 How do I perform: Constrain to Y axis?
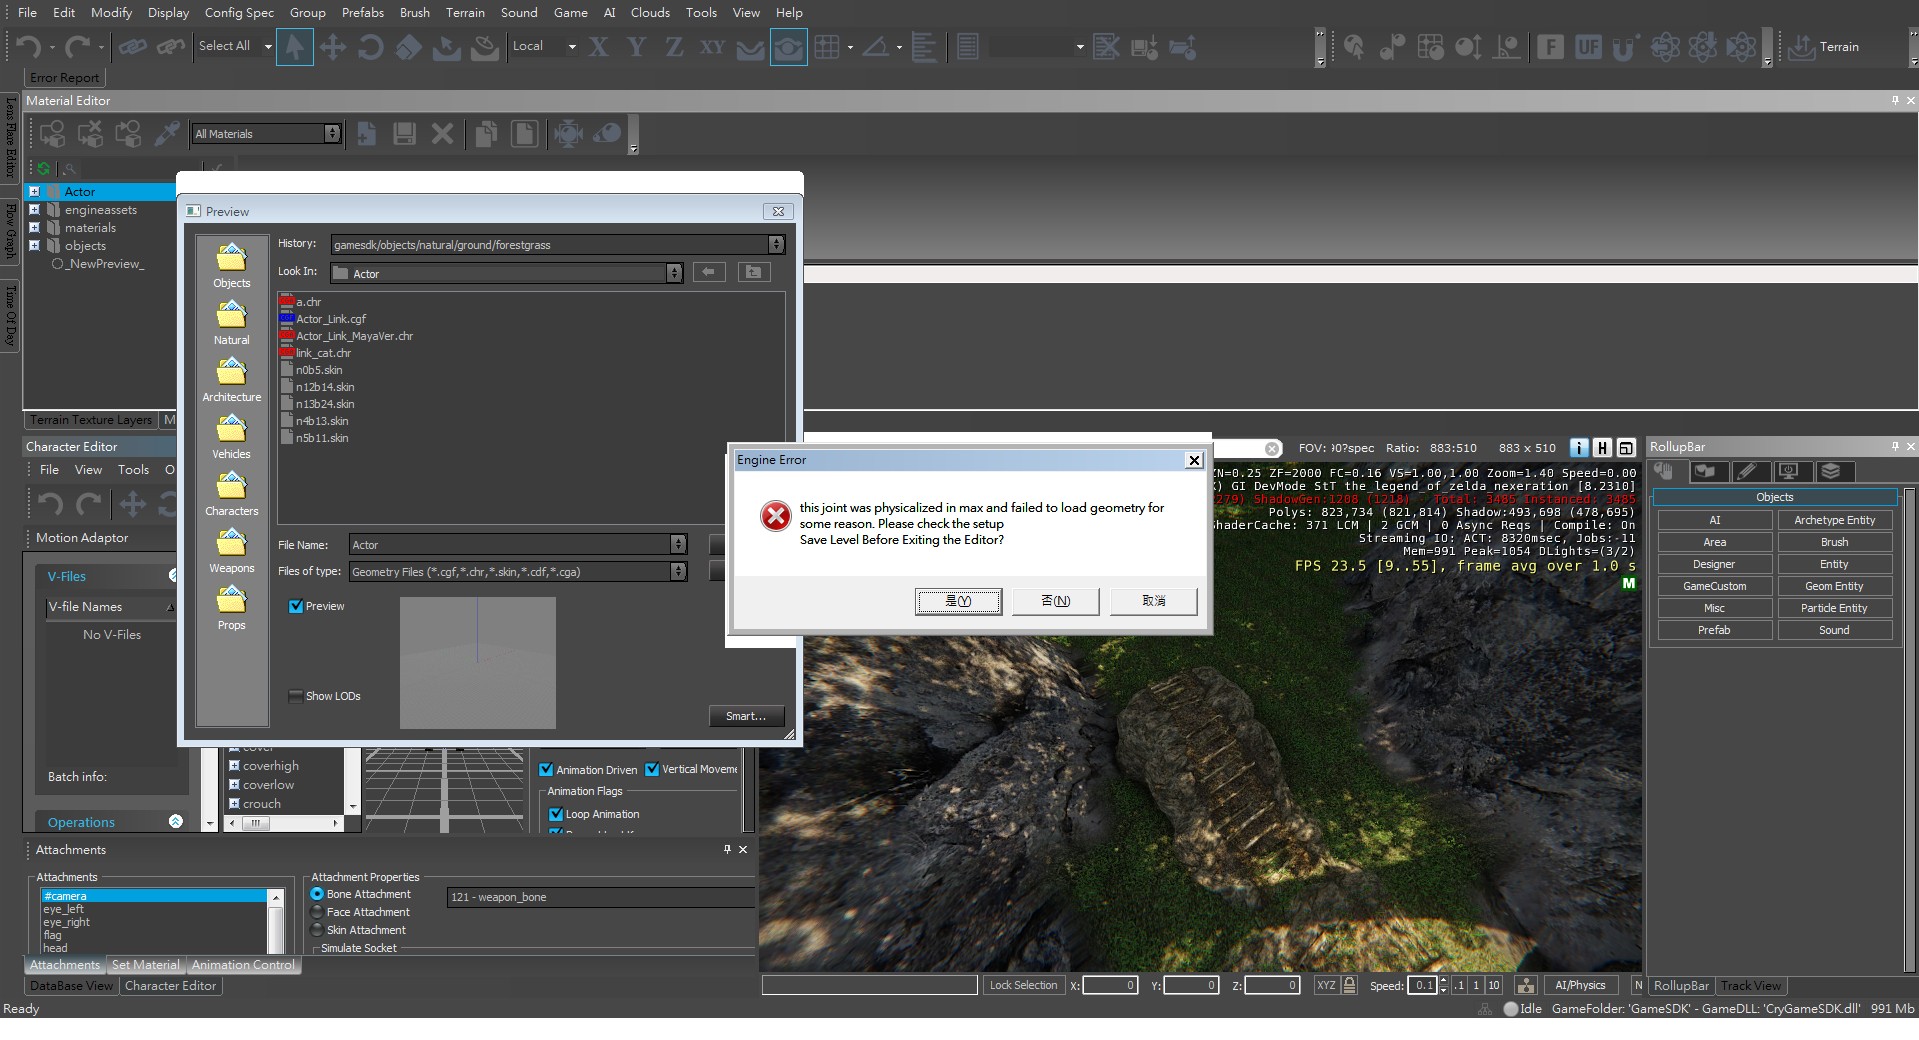pos(636,47)
